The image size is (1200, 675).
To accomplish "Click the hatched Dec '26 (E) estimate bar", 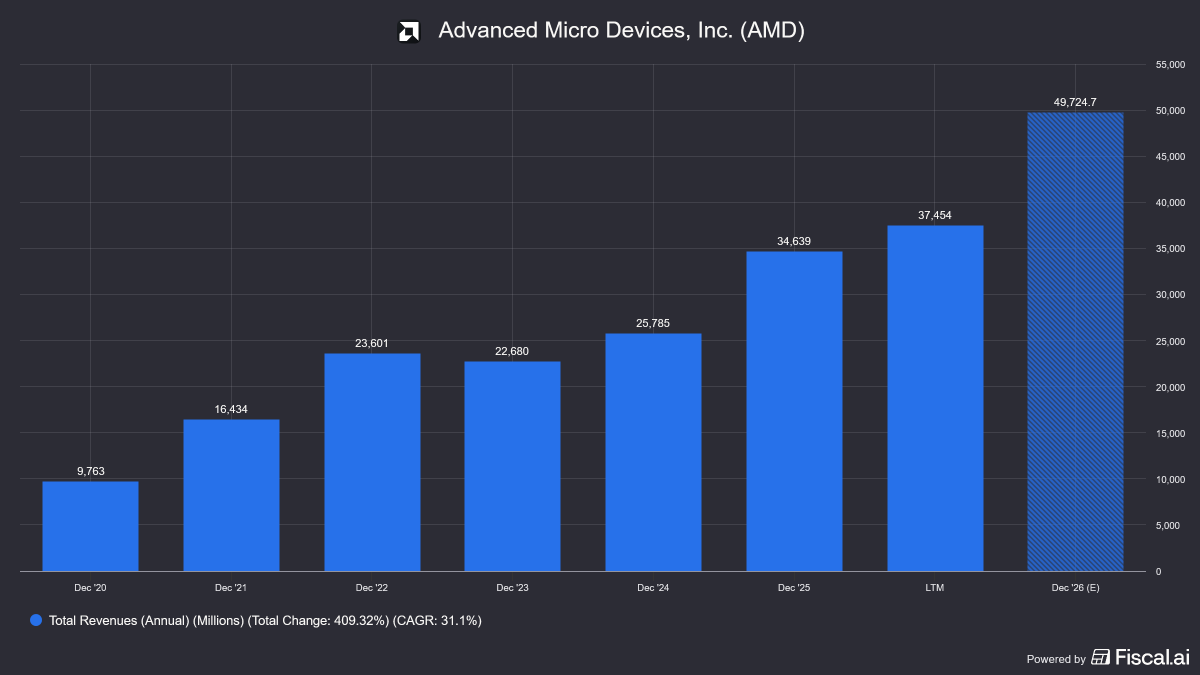I will pos(1076,342).
